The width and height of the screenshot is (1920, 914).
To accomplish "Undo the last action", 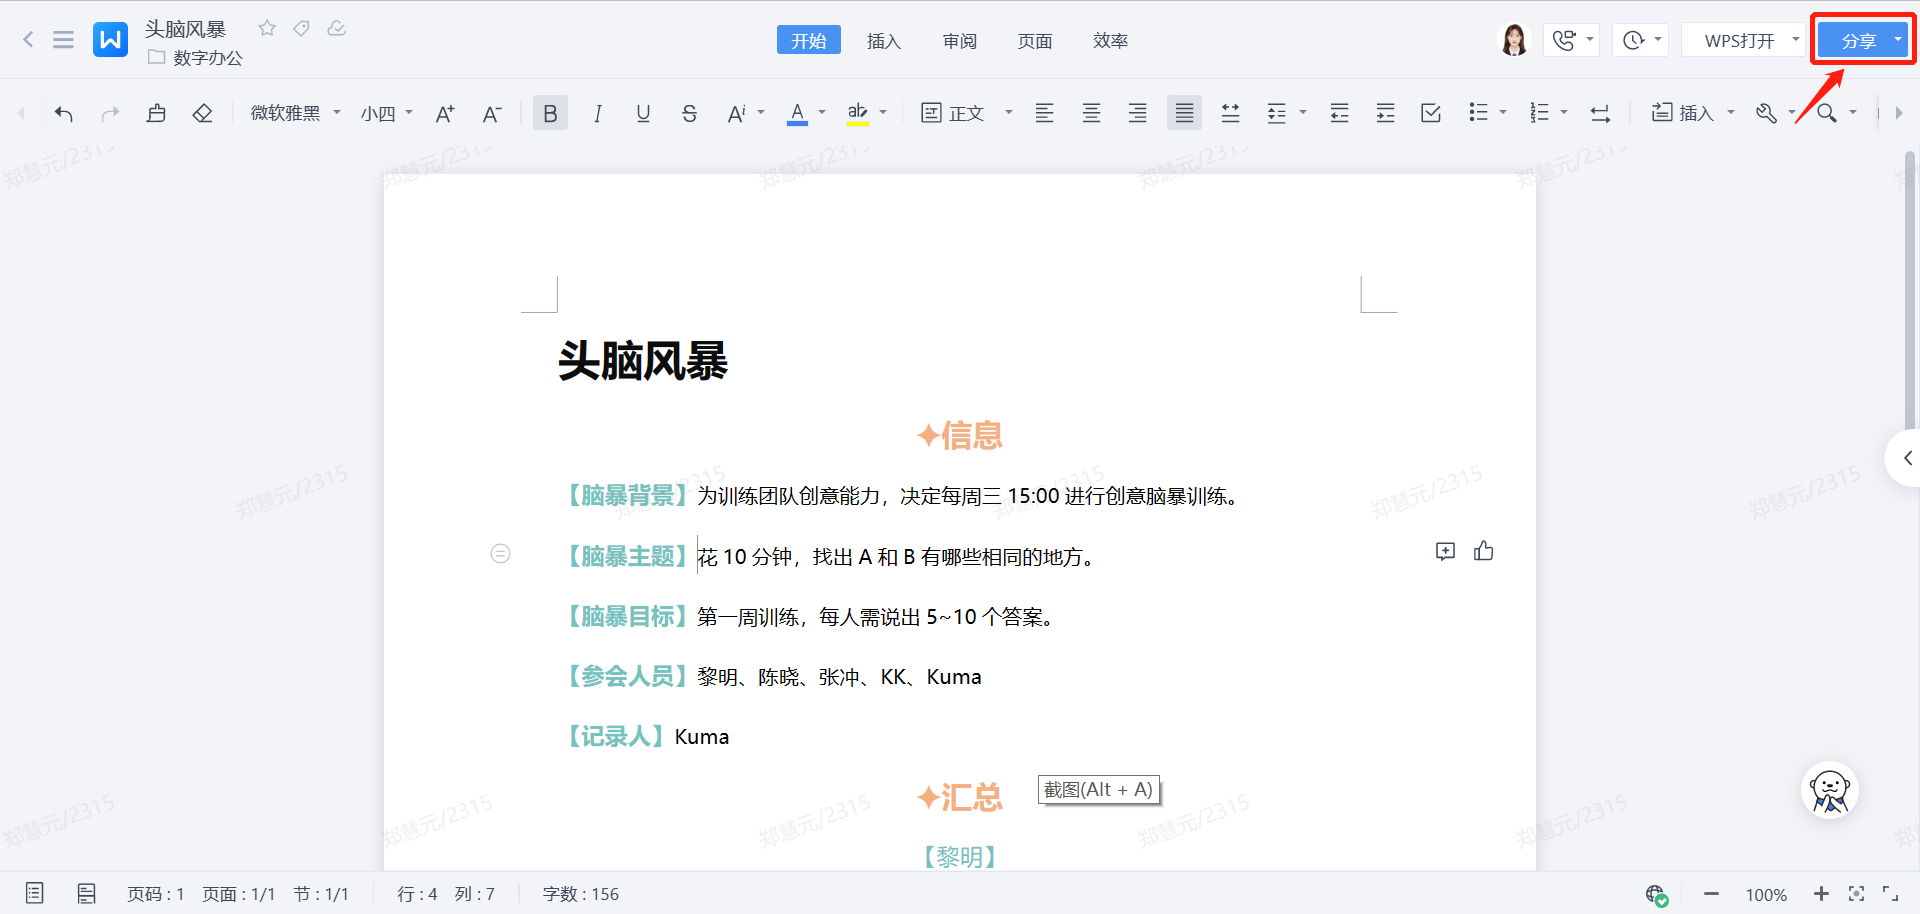I will pyautogui.click(x=64, y=113).
